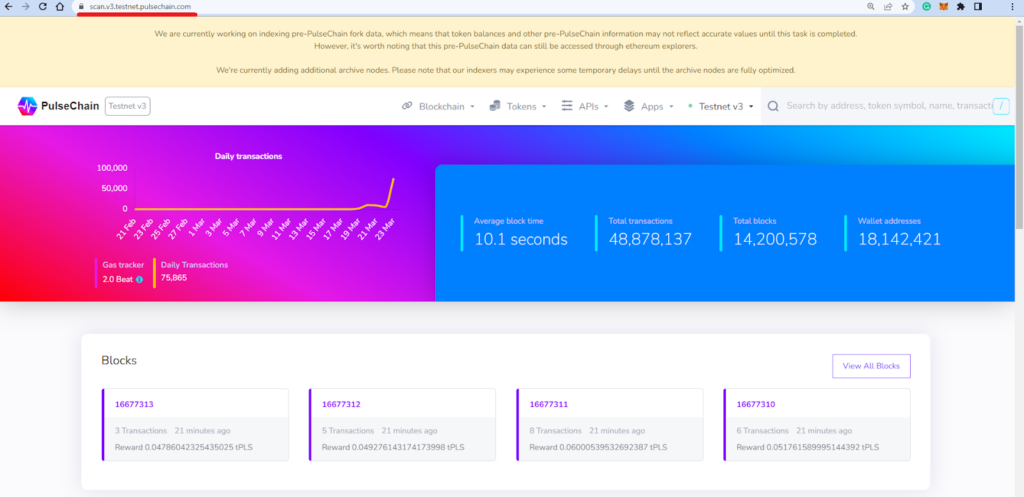Click browser reload icon
Viewport: 1024px width, 497px height.
pyautogui.click(x=42, y=7)
